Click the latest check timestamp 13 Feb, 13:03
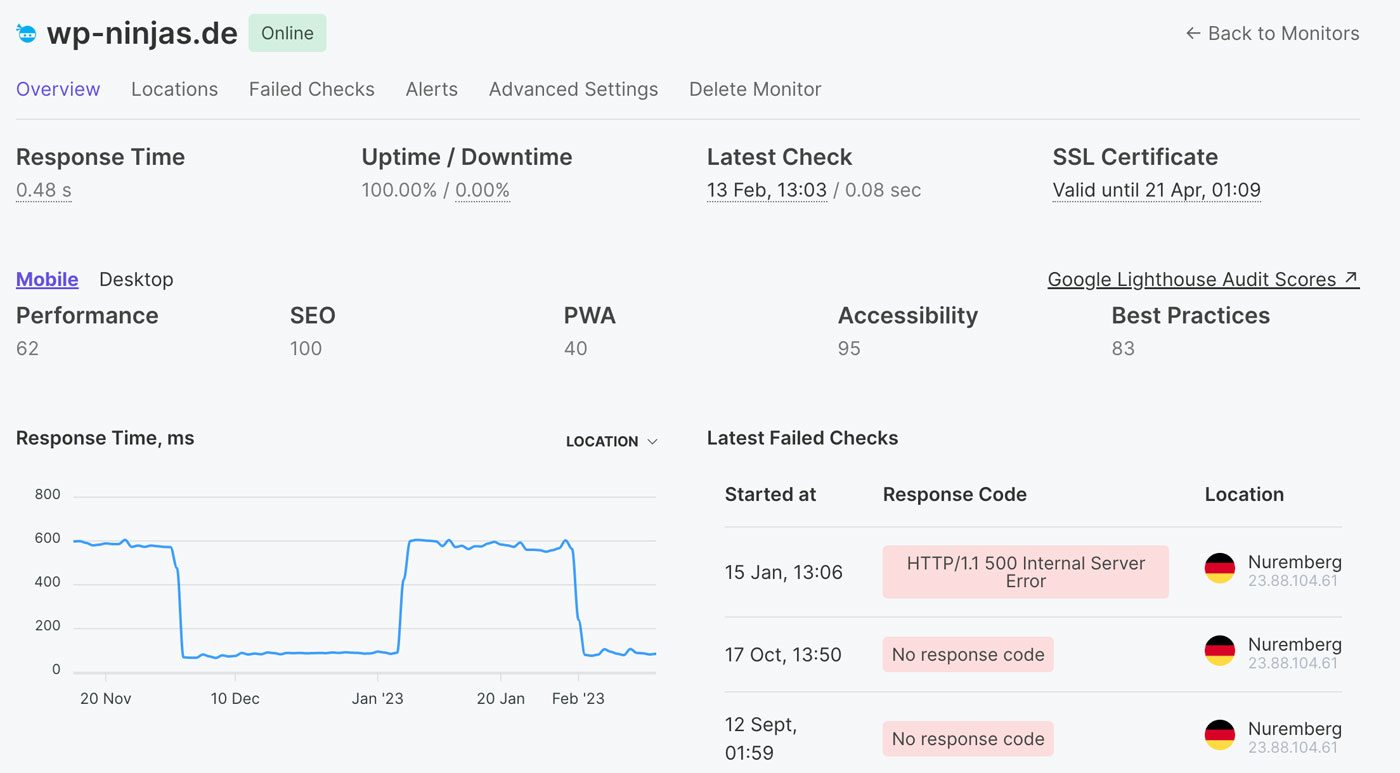The height and width of the screenshot is (773, 1400). tap(766, 190)
